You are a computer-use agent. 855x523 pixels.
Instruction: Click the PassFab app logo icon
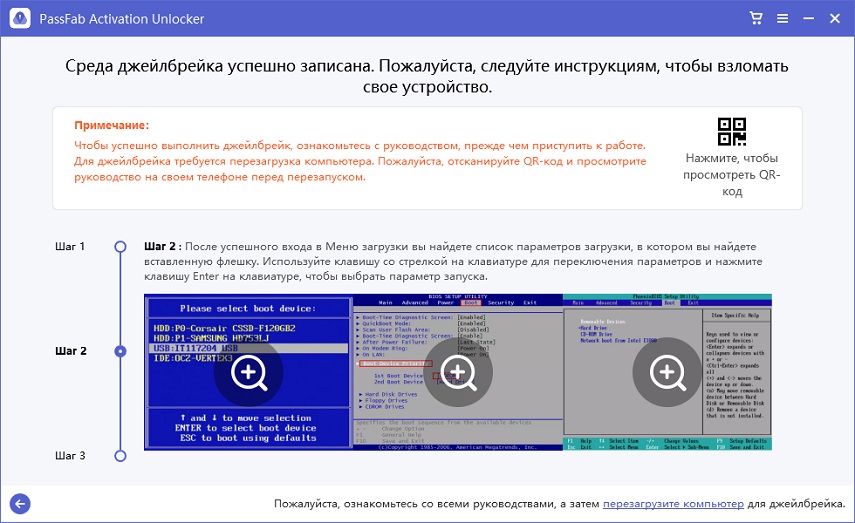[17, 18]
